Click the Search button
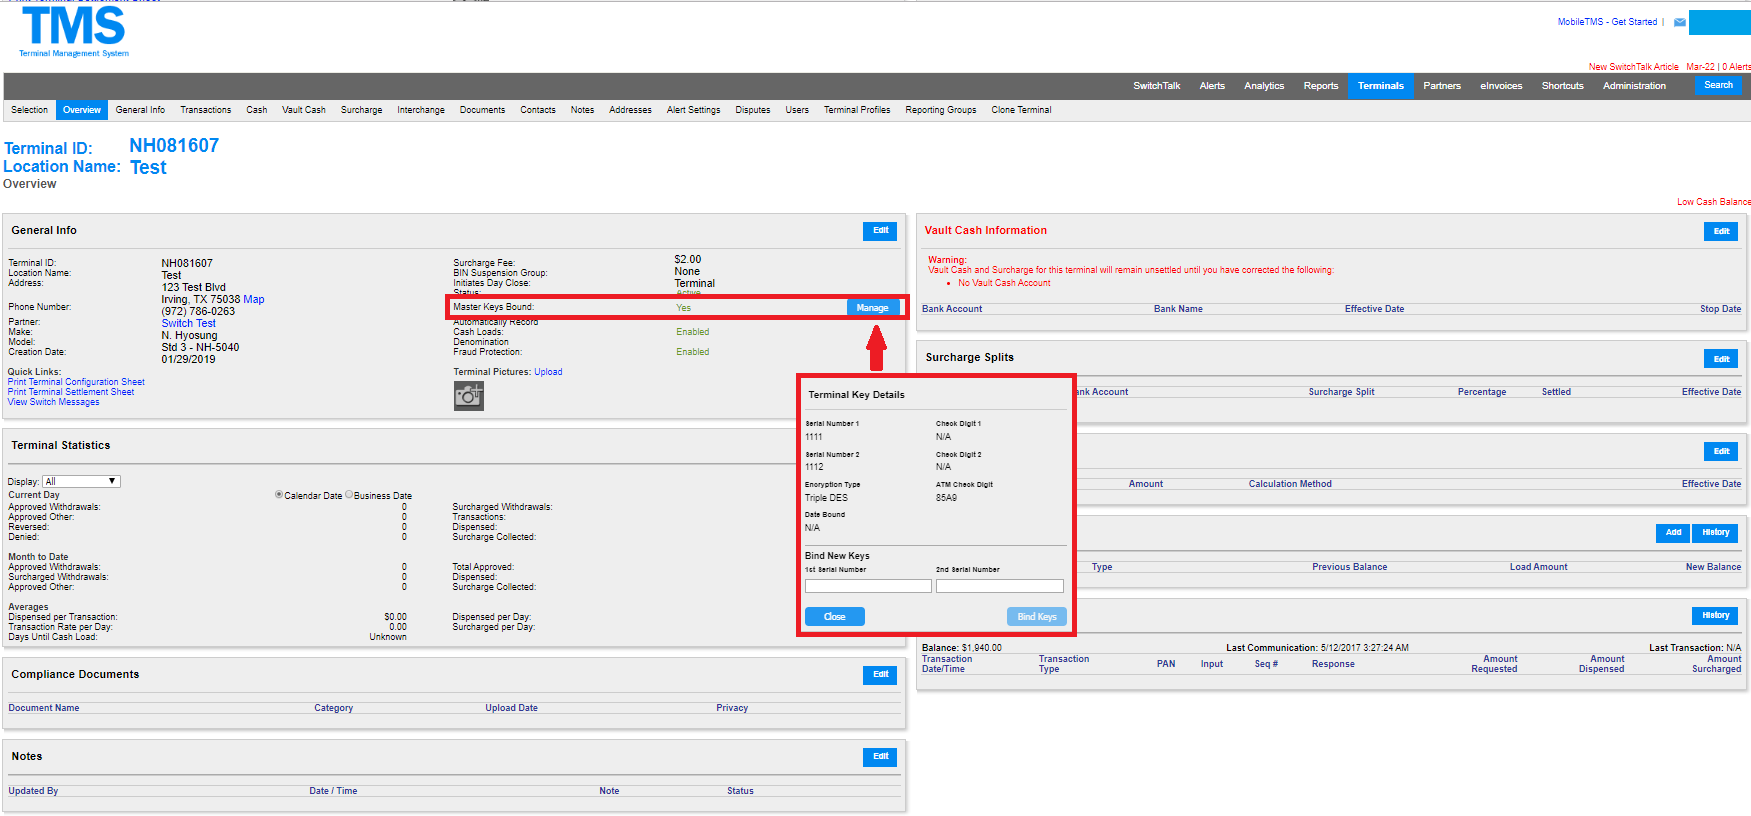The image size is (1751, 816). point(1718,85)
